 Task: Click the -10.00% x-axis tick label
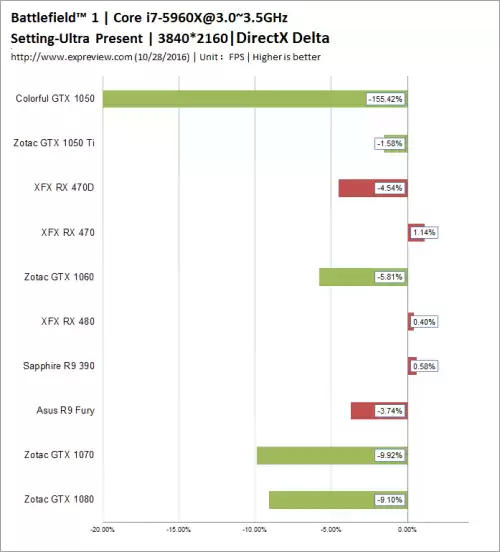(x=255, y=530)
